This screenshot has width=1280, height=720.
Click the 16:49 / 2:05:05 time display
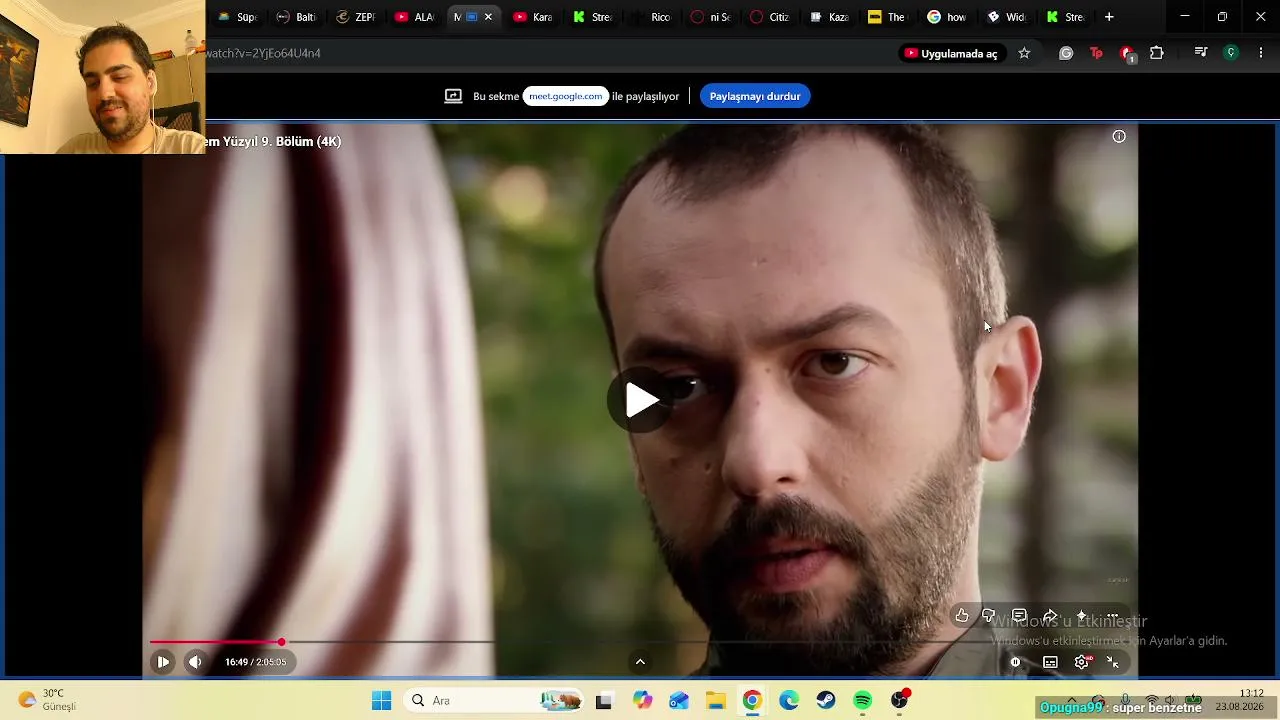click(255, 662)
